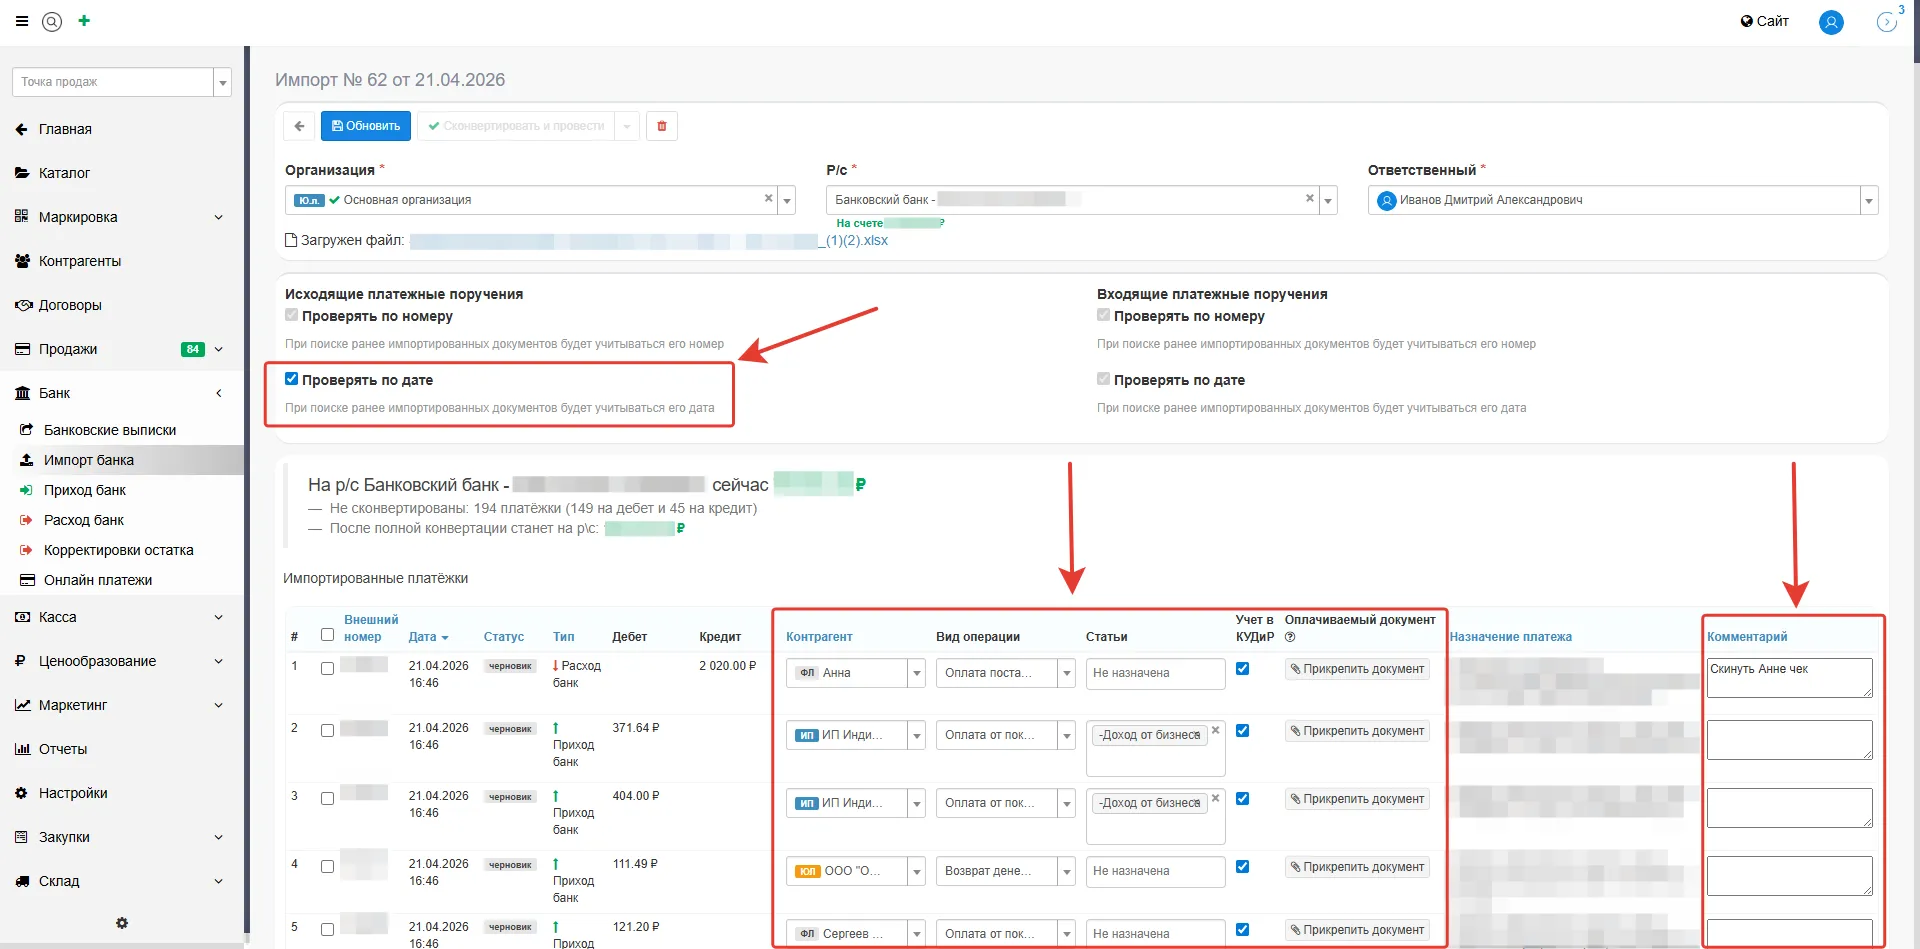Expand the Продажи sidebar section
The image size is (1920, 949).
(x=218, y=349)
